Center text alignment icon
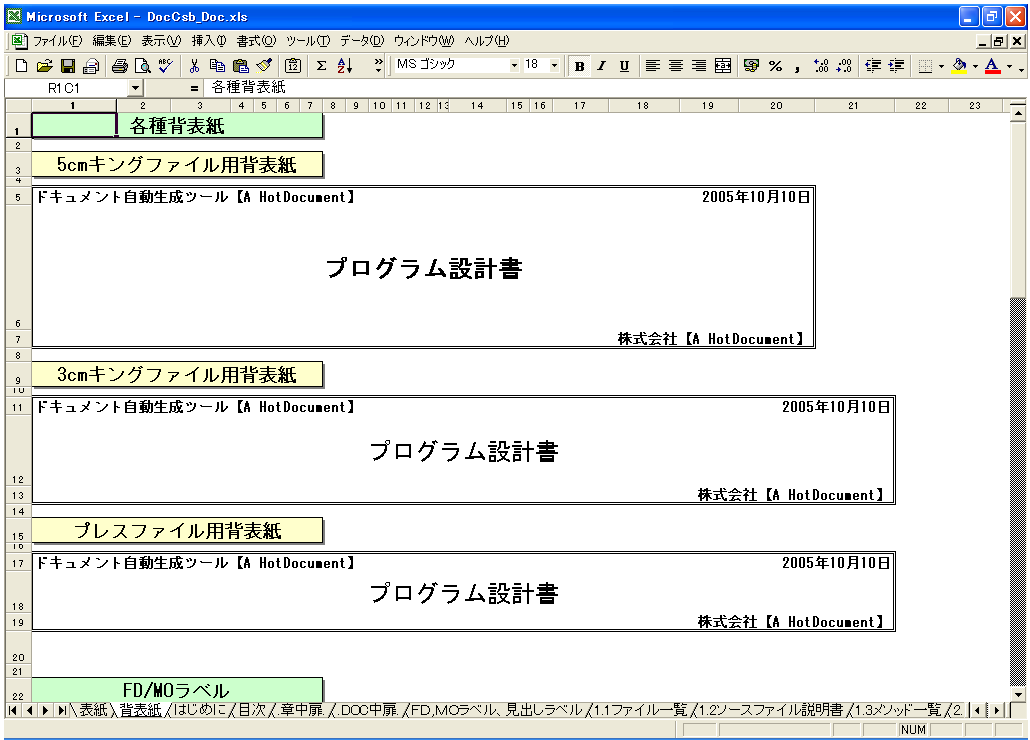The image size is (1030, 740). pos(676,66)
